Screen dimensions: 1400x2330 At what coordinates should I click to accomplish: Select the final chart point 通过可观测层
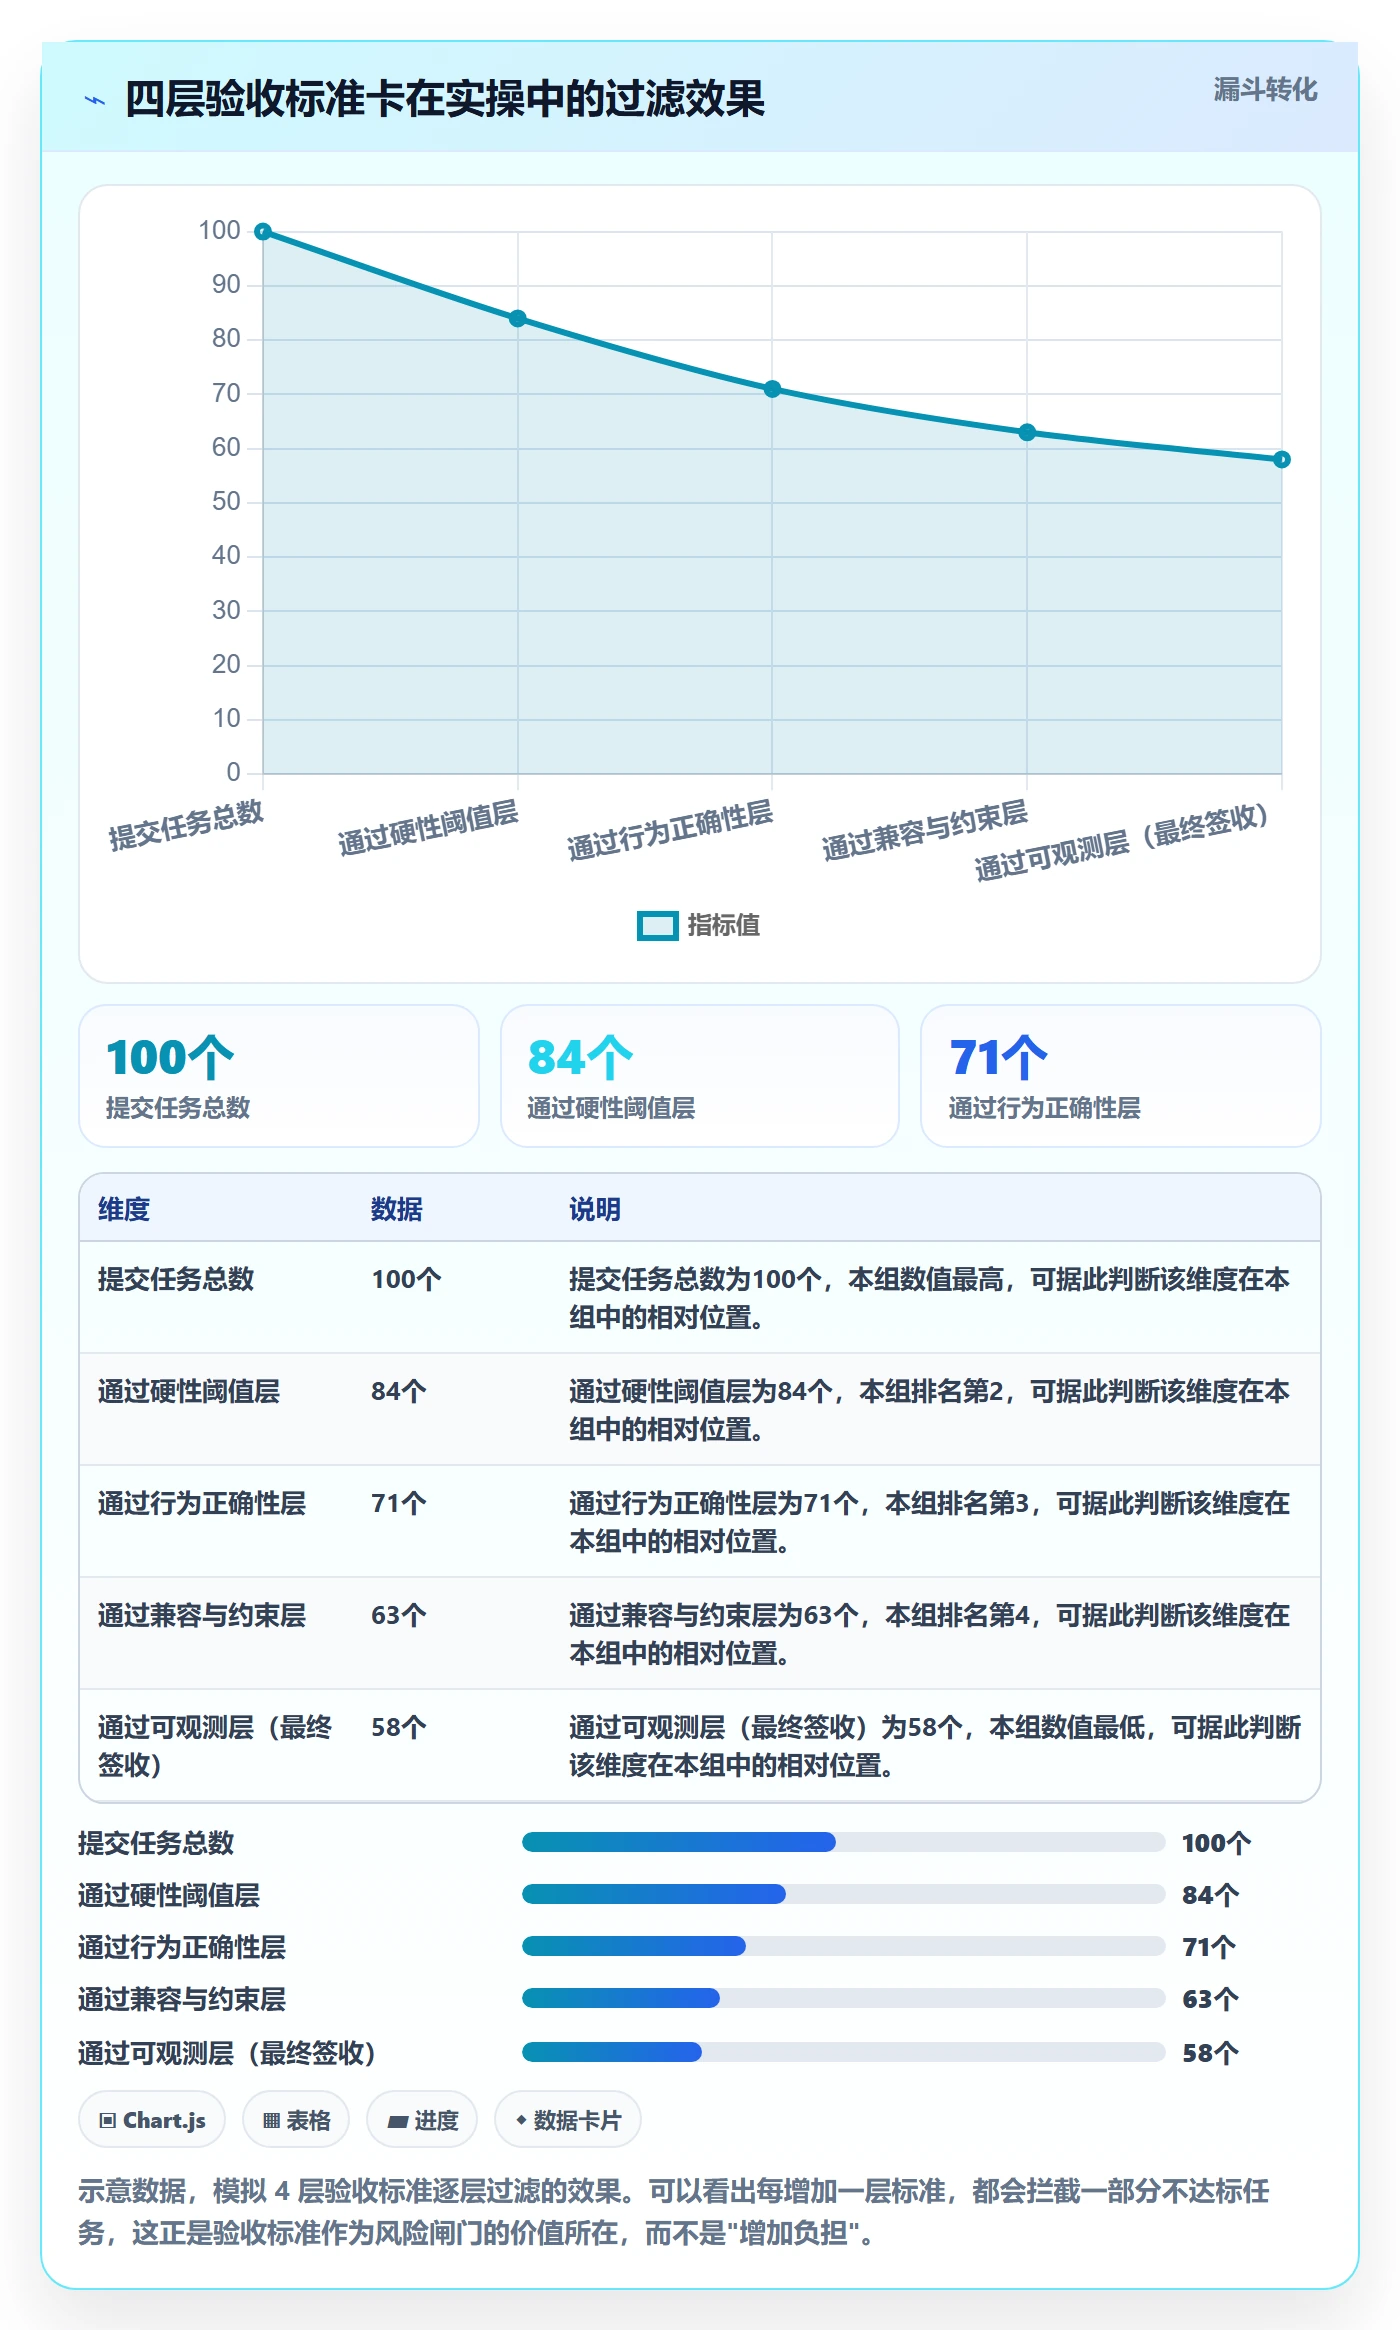(x=1281, y=460)
